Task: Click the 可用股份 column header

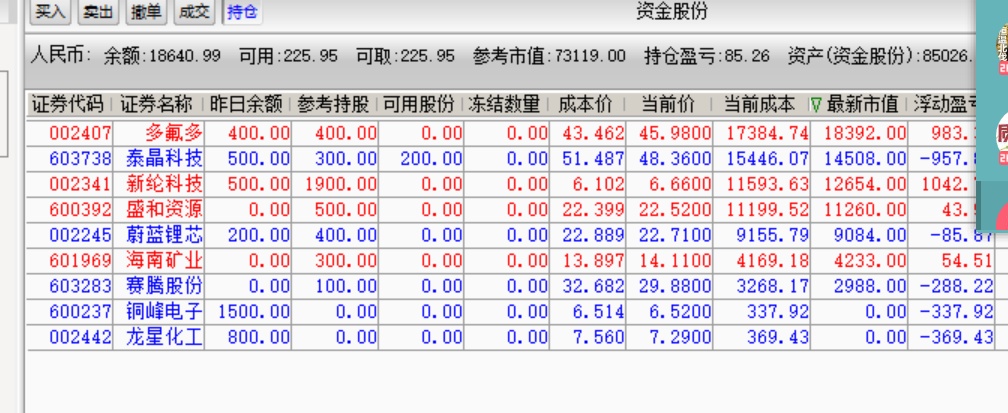Action: (418, 104)
